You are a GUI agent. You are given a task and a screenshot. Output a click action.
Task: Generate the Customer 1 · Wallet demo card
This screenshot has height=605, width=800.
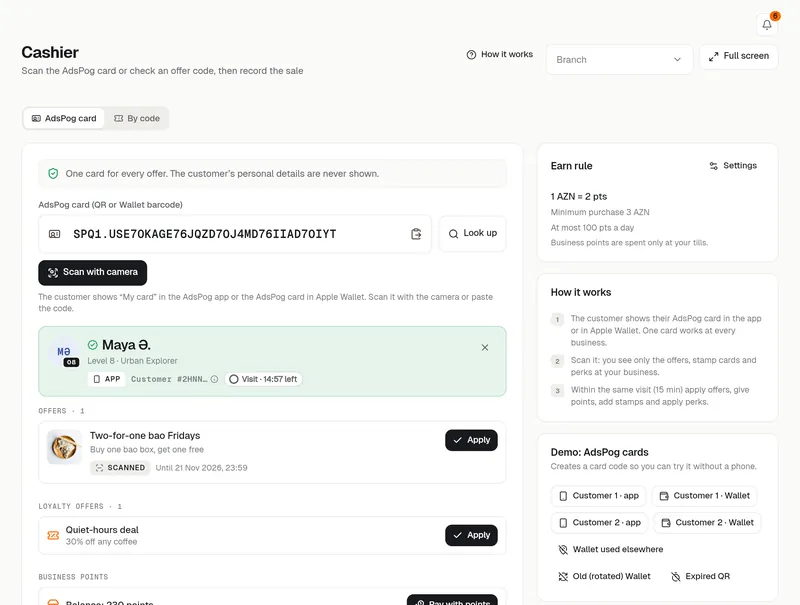[705, 496]
